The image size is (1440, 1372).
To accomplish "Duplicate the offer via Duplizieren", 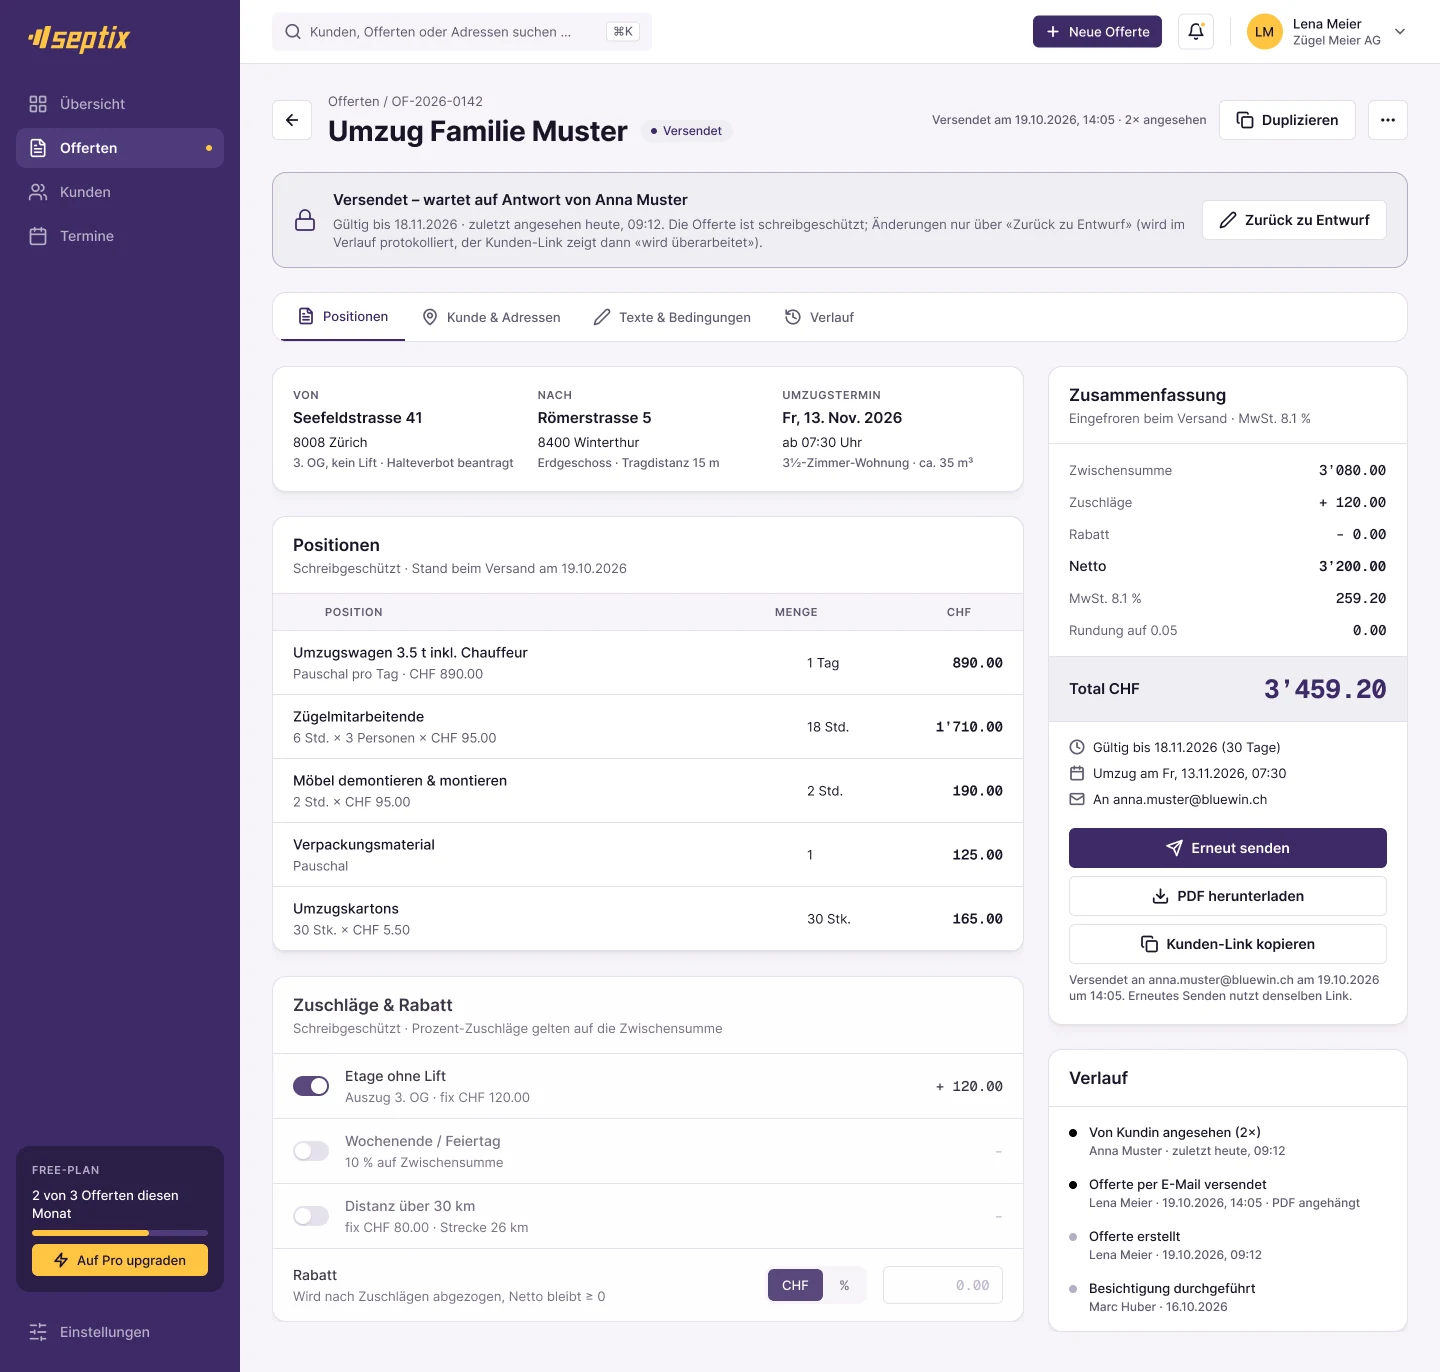I will click(1287, 120).
